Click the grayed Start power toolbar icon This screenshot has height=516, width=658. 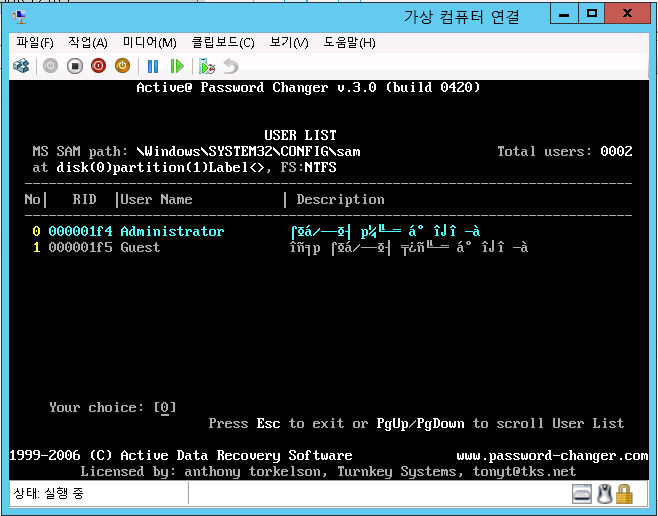(50, 66)
